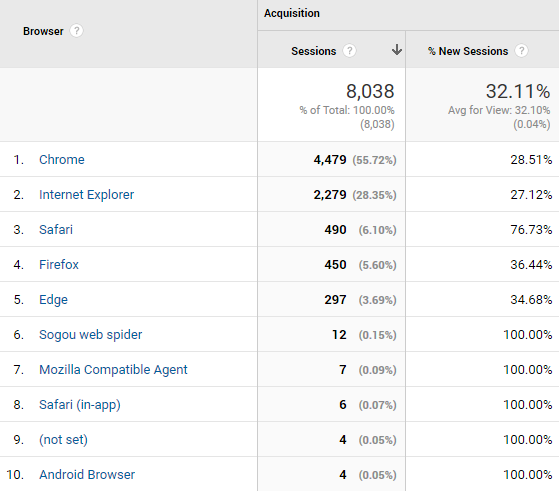The image size is (559, 491).
Task: Select Edge sessions value 297
Action: coord(335,300)
